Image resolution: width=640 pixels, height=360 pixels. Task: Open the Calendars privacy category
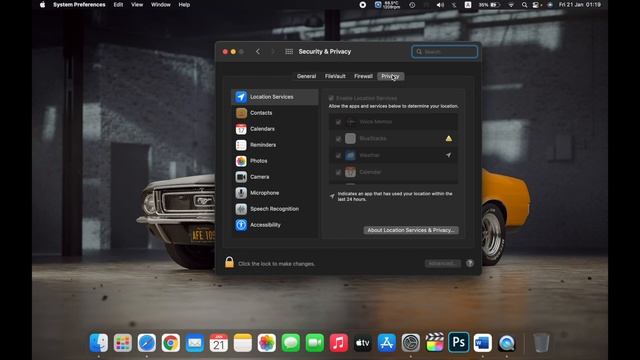coord(275,129)
